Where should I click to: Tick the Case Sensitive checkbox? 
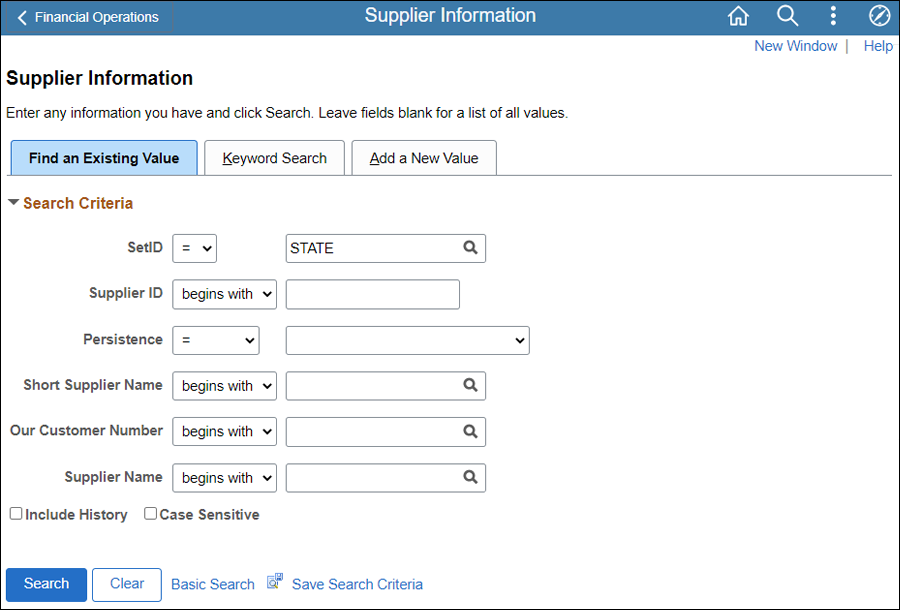[150, 514]
